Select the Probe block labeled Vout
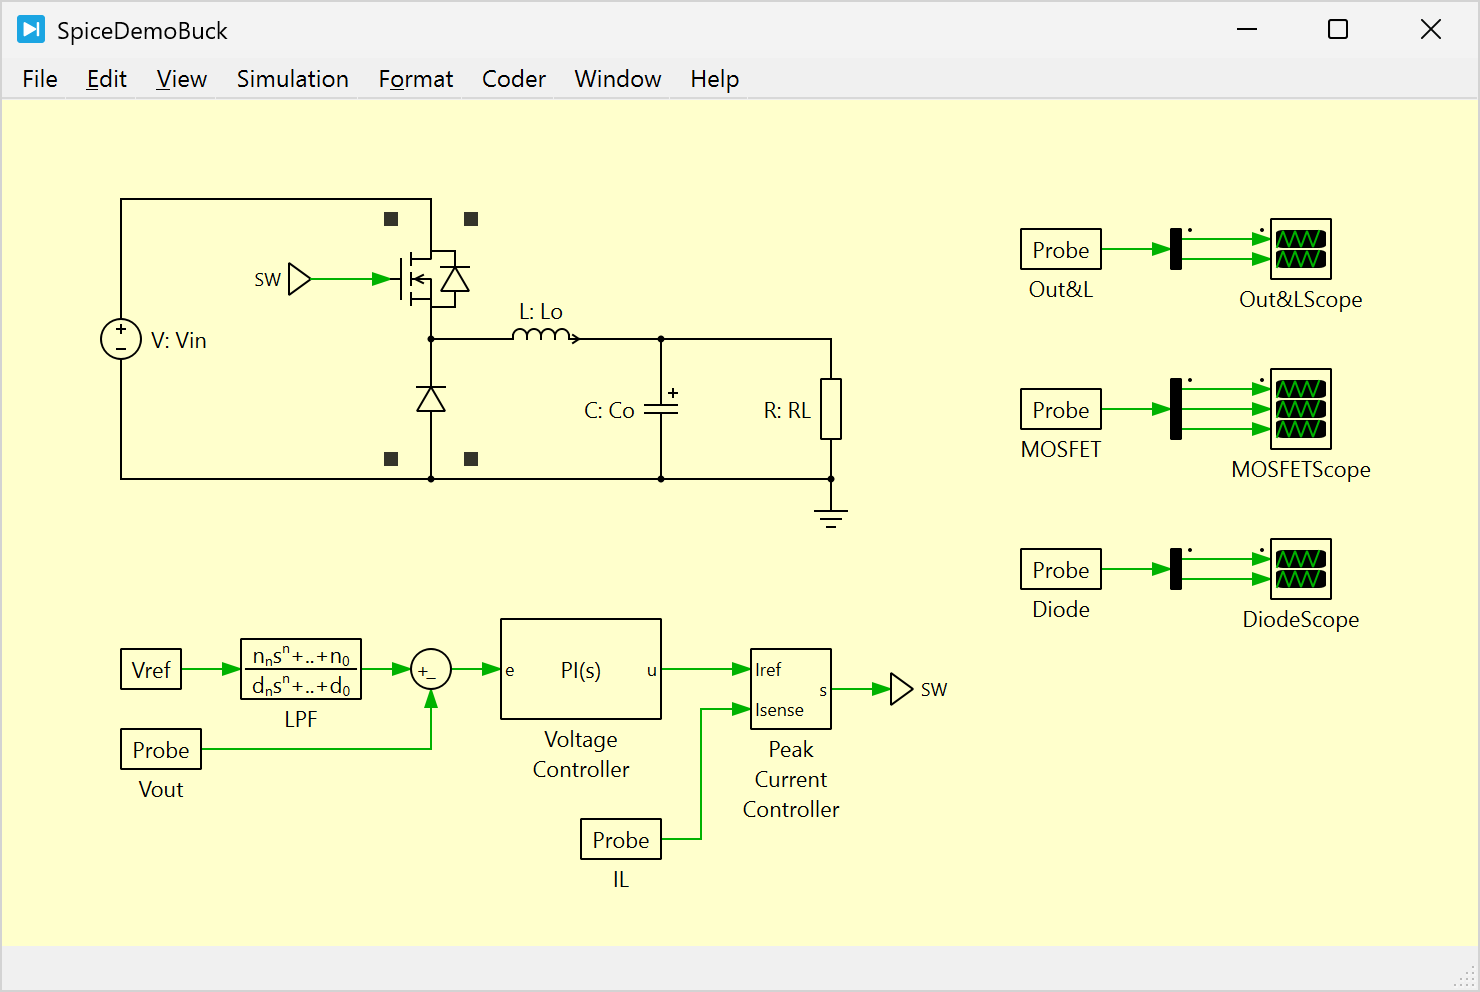 coord(161,749)
